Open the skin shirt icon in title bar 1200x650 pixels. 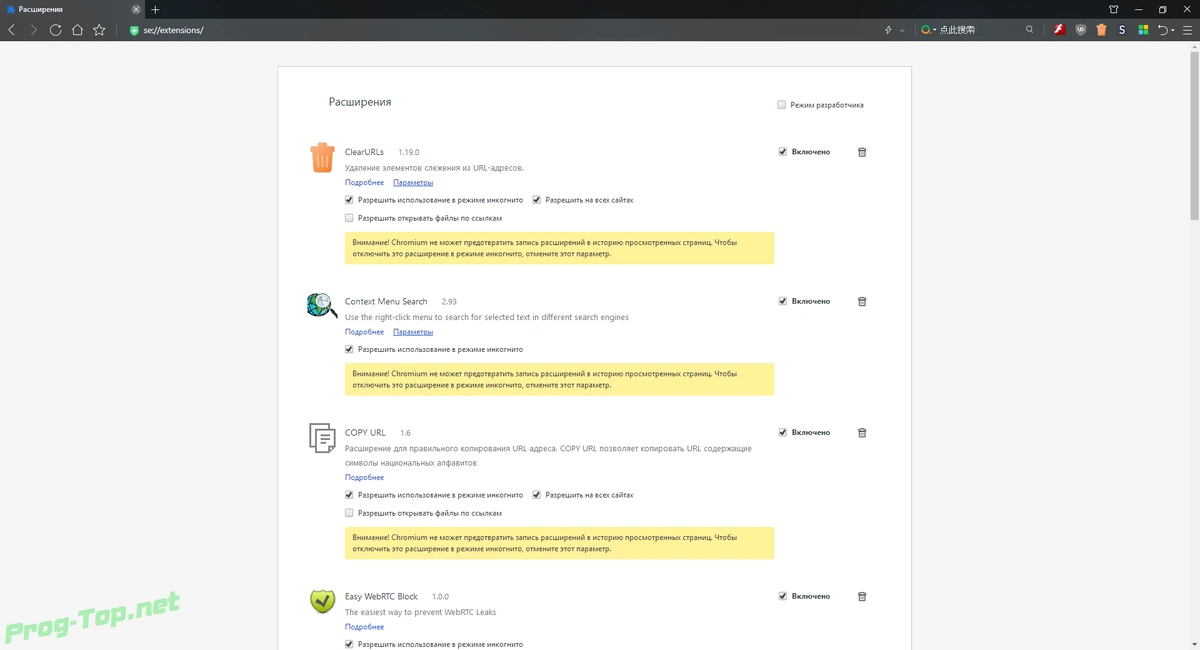[1114, 9]
